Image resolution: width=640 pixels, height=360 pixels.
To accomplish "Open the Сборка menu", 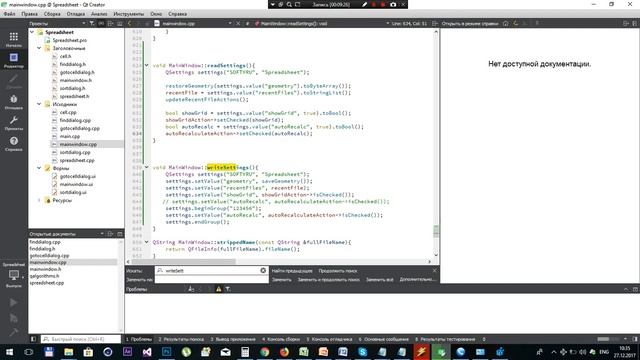I will (x=52, y=14).
